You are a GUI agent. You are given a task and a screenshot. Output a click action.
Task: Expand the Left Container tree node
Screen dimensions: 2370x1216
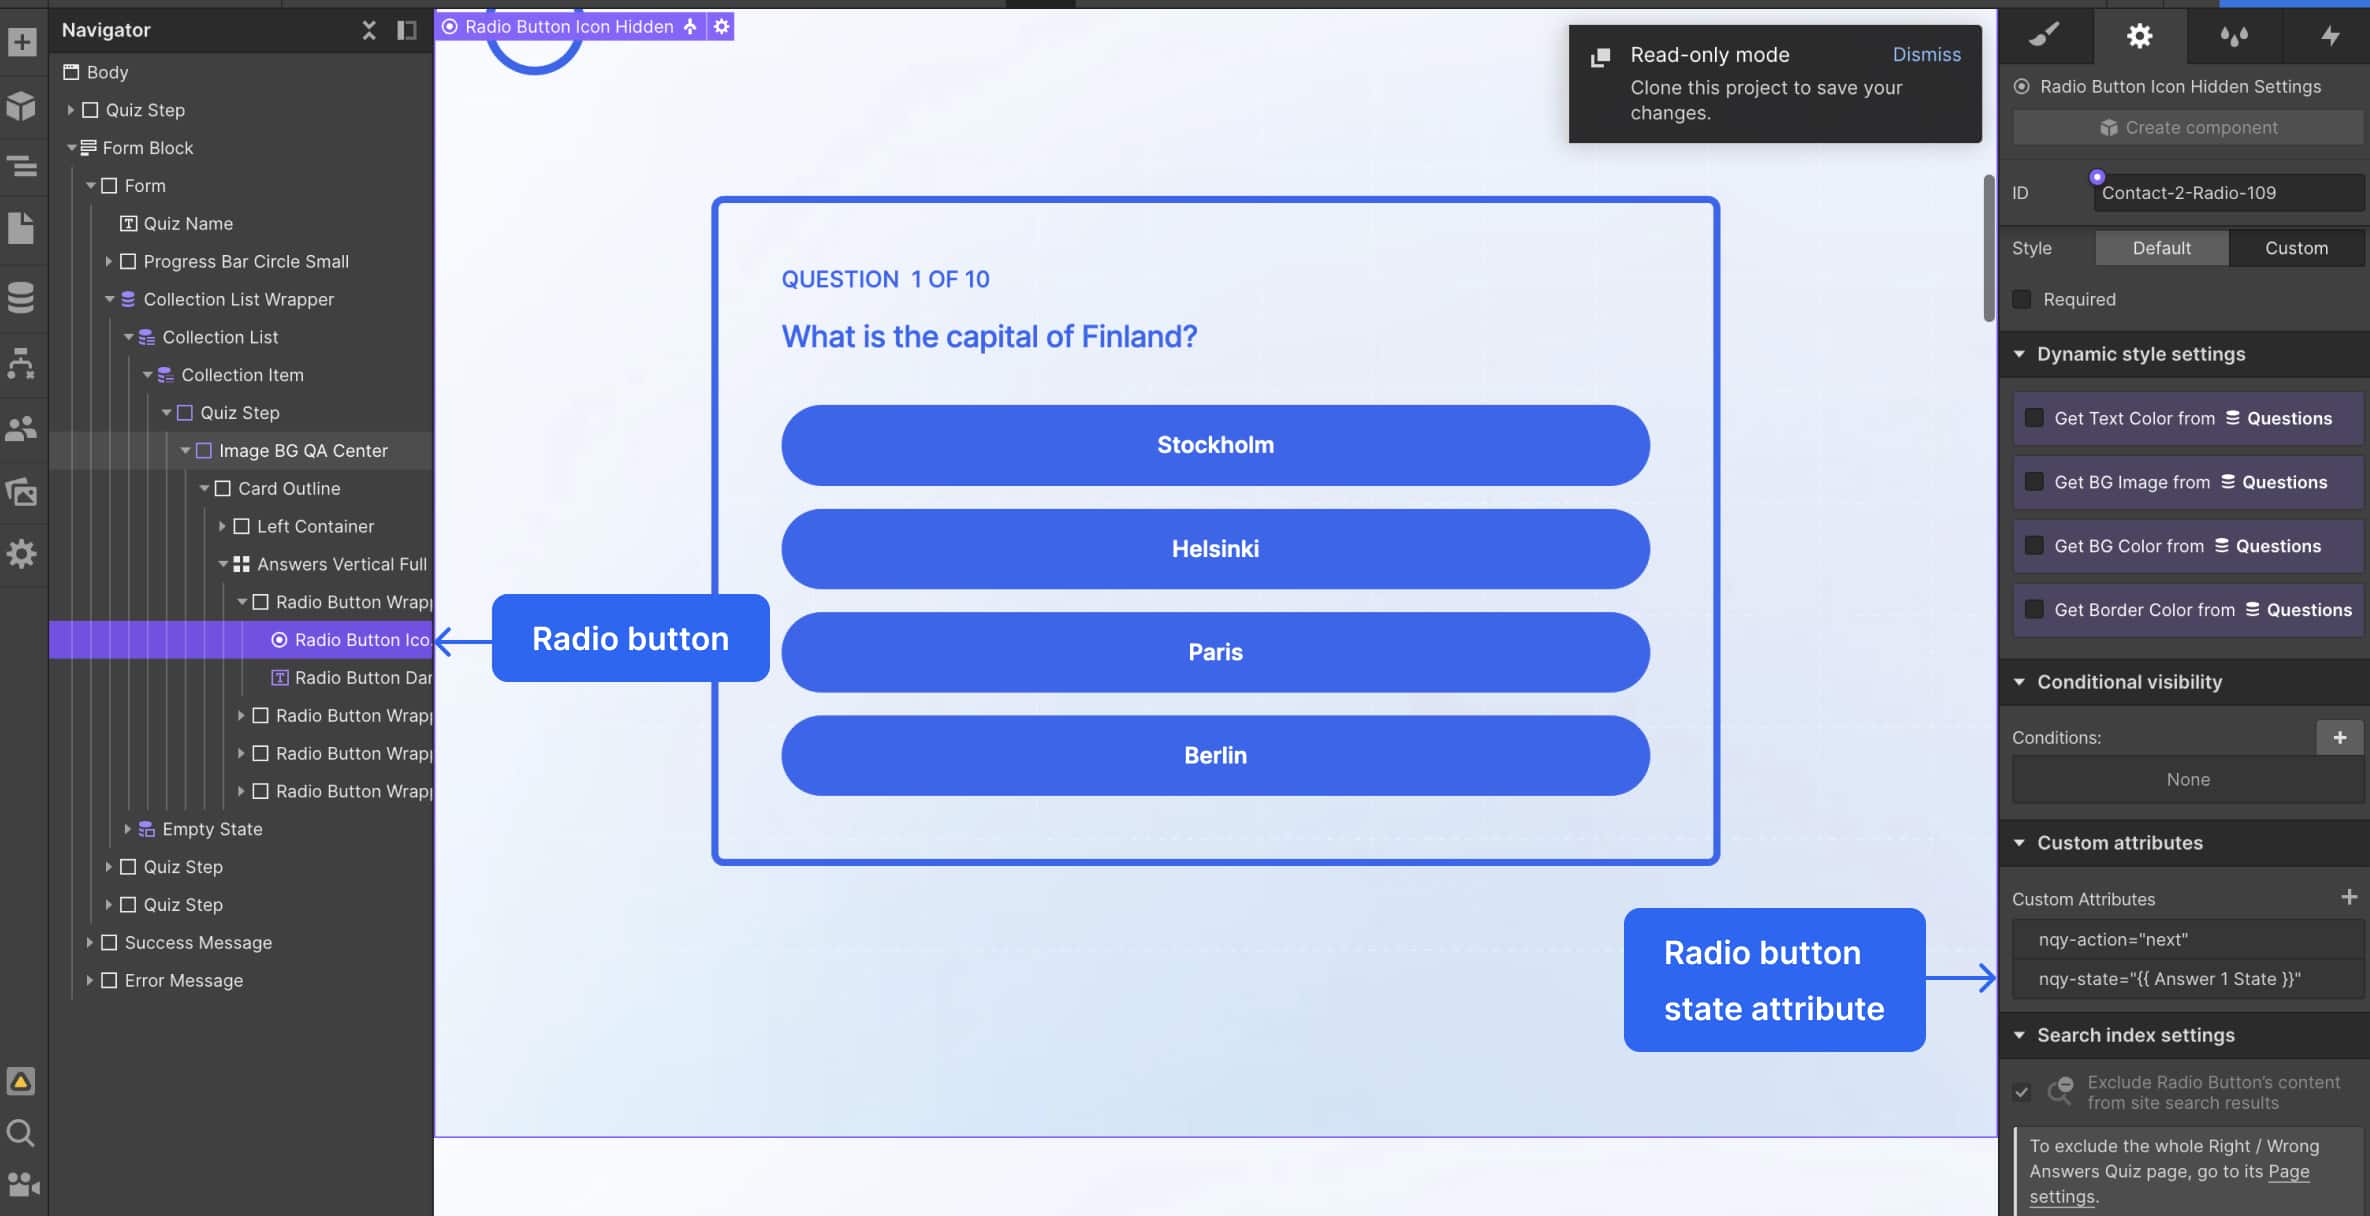tap(222, 526)
